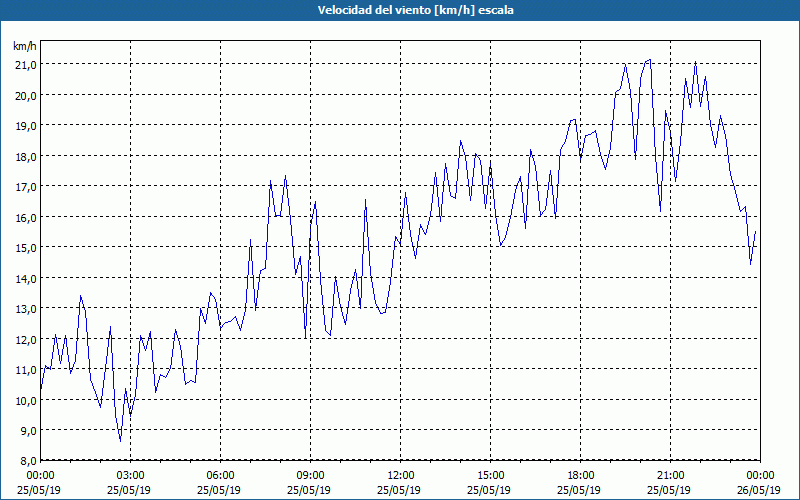Click the 25/05/19 date under 18:00
This screenshot has height=500, width=800.
tap(579, 490)
